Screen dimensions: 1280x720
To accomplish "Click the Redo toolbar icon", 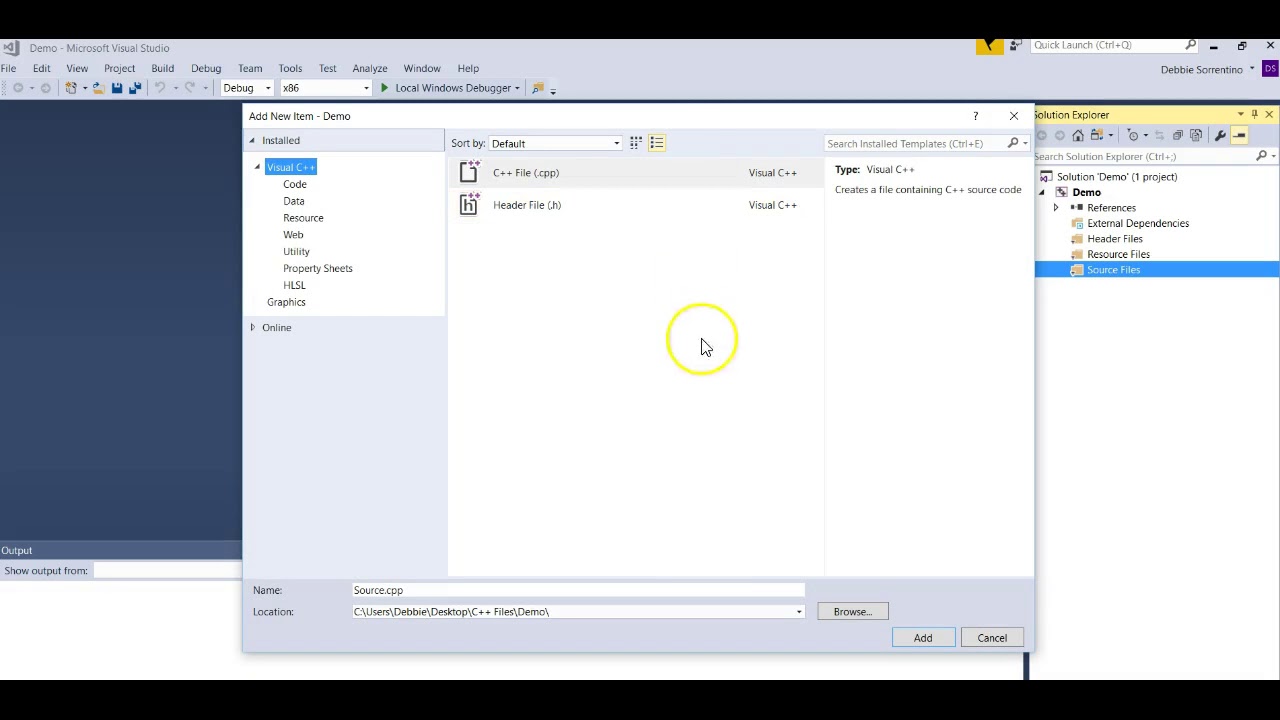I will 190,88.
